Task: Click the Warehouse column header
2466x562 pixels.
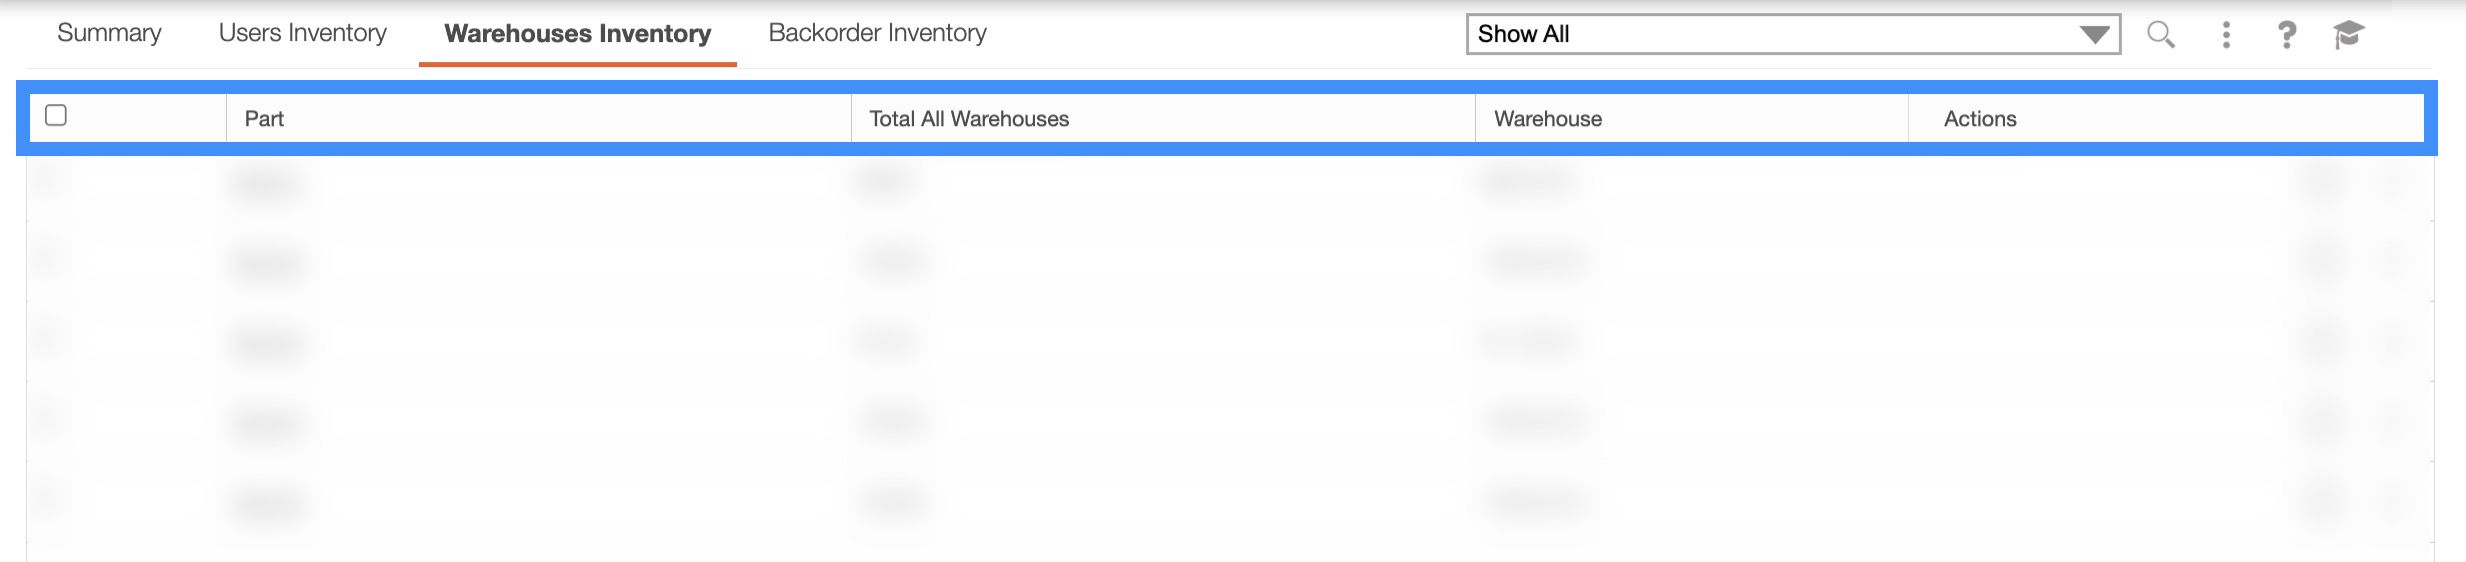Action: (x=1547, y=119)
